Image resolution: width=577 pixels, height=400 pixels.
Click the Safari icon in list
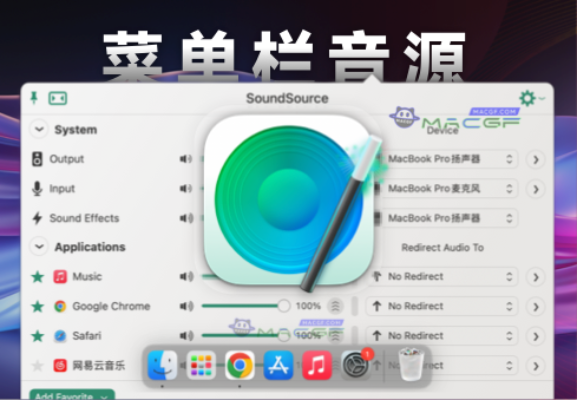point(60,336)
